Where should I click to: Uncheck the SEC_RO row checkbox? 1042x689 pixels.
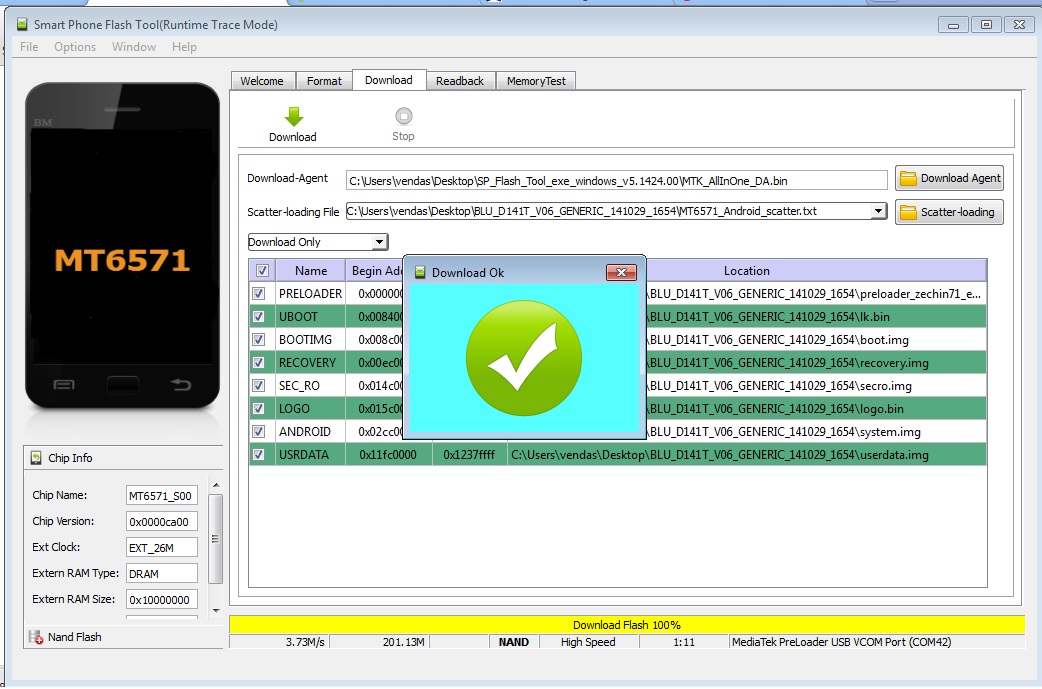(259, 385)
